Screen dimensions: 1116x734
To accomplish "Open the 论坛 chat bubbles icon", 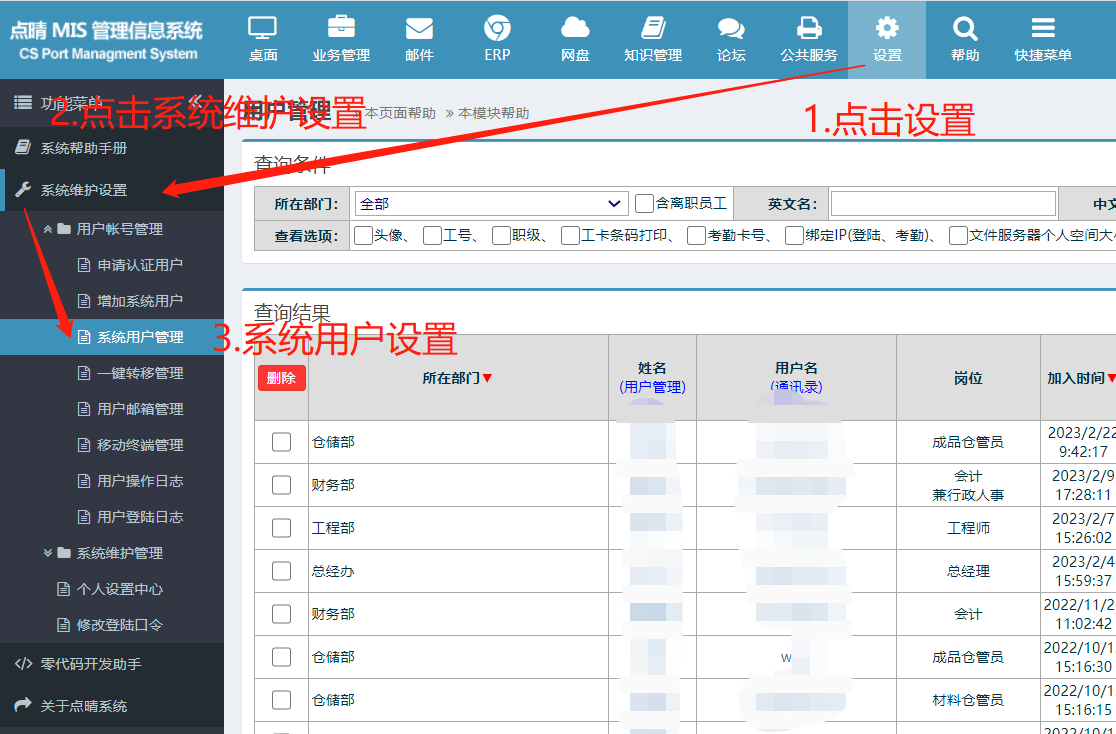I will click(x=731, y=29).
